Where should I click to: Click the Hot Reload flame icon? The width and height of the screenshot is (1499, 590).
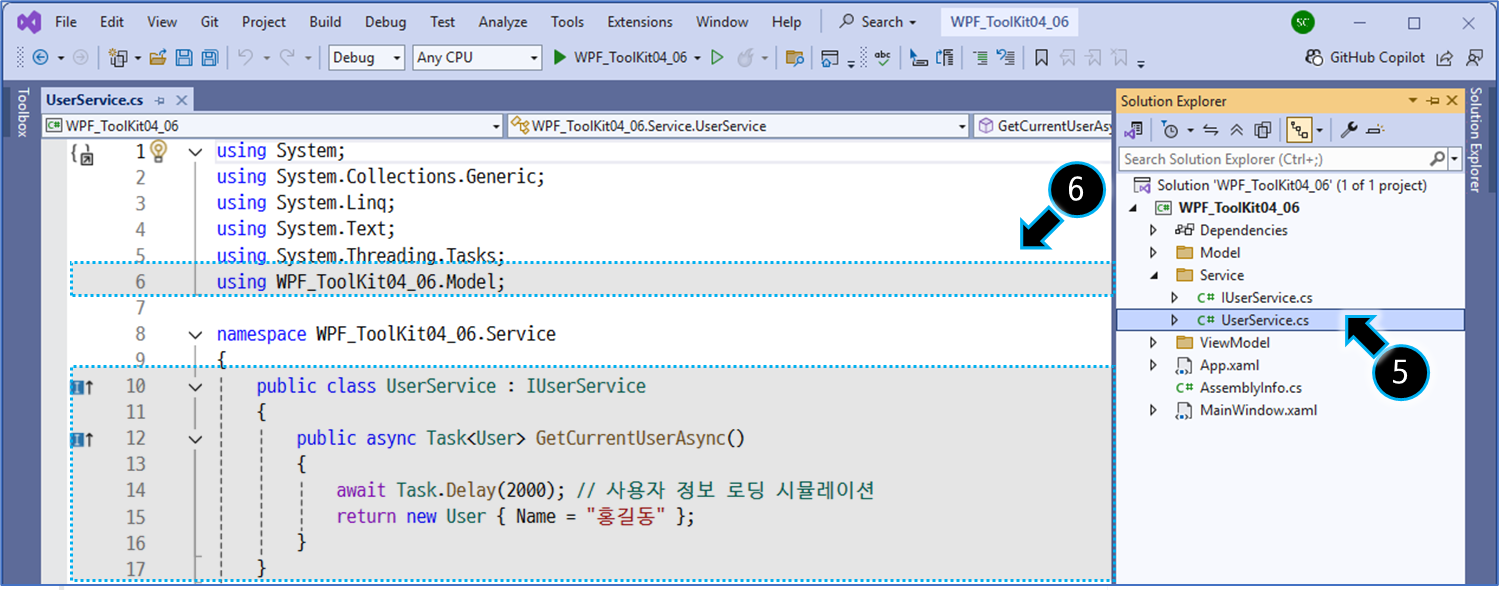(x=746, y=58)
